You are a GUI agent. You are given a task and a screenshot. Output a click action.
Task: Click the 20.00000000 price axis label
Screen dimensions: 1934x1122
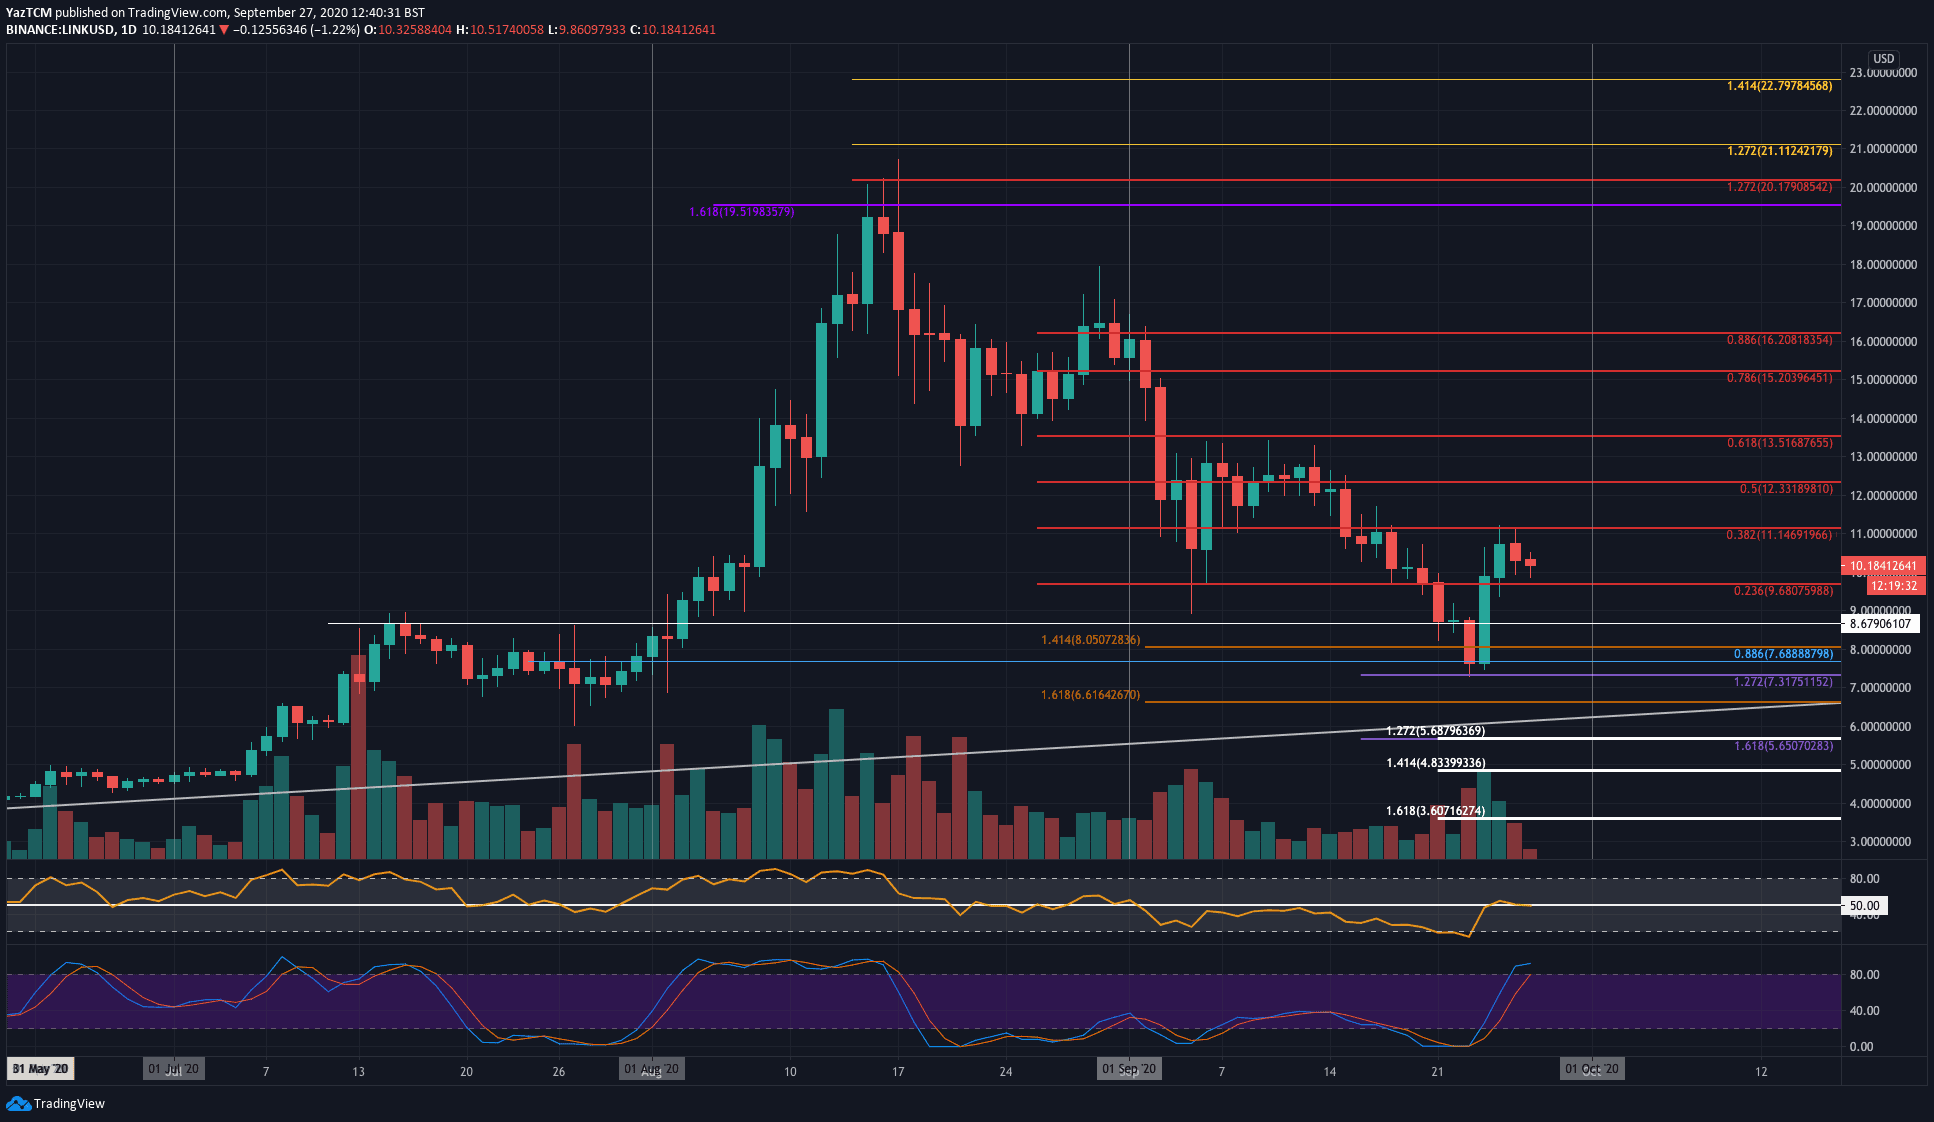[x=1883, y=188]
